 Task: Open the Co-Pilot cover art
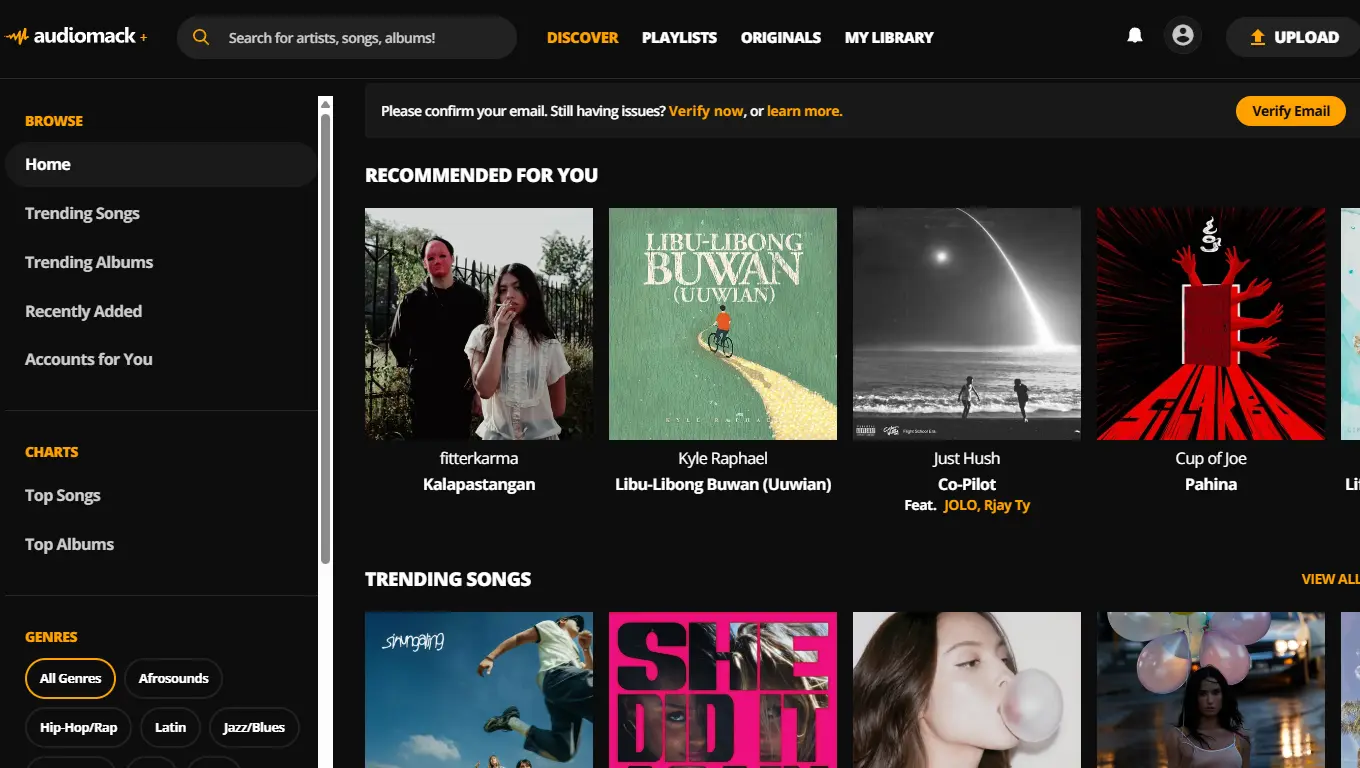click(x=967, y=324)
